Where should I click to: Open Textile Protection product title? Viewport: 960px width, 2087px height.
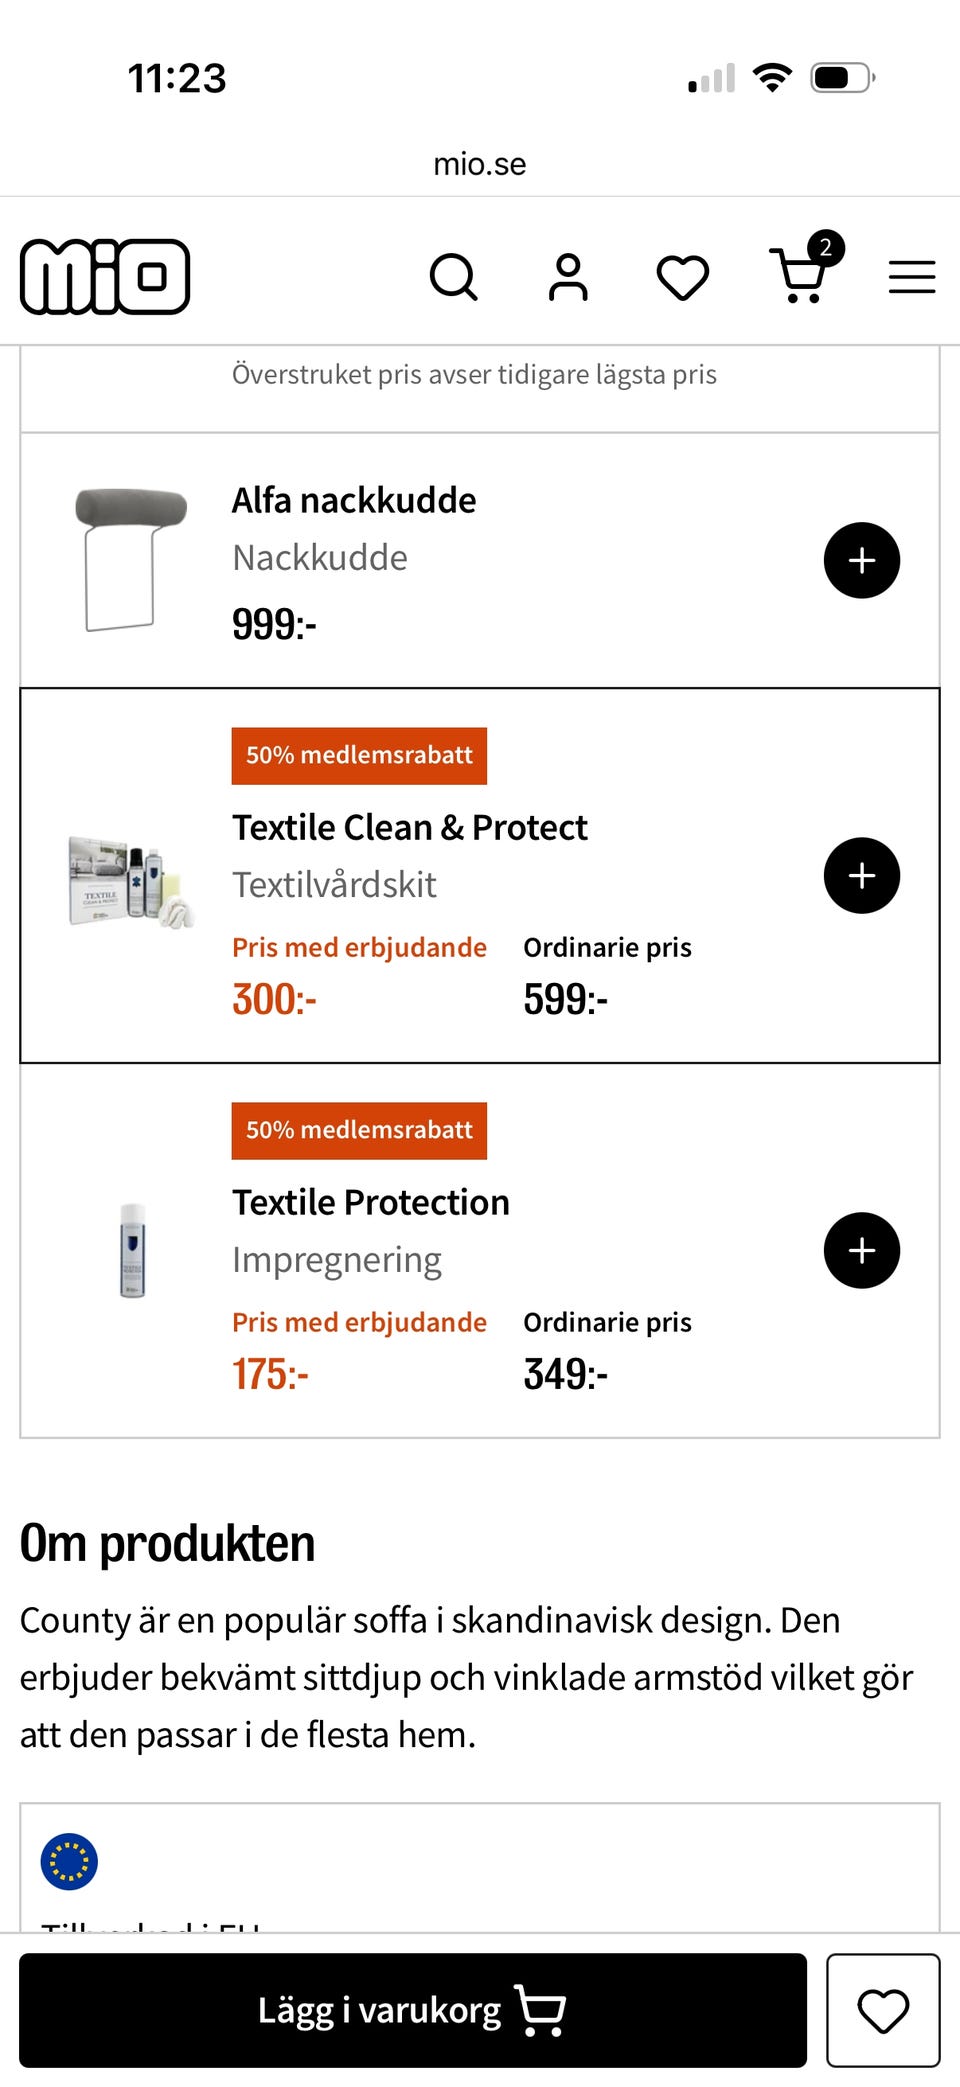(371, 1202)
